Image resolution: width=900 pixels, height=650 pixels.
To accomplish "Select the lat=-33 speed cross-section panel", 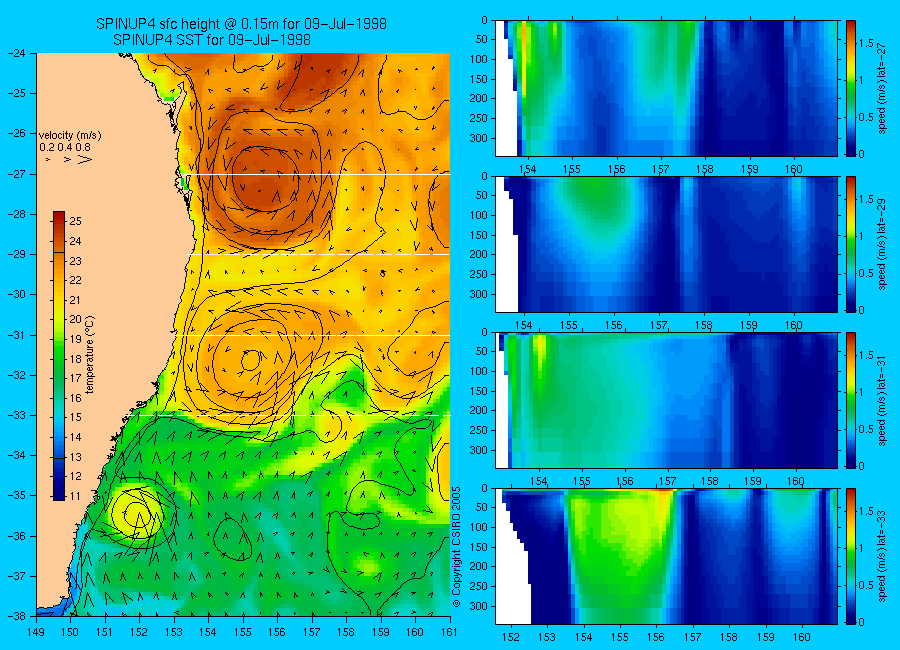I will [x=666, y=556].
